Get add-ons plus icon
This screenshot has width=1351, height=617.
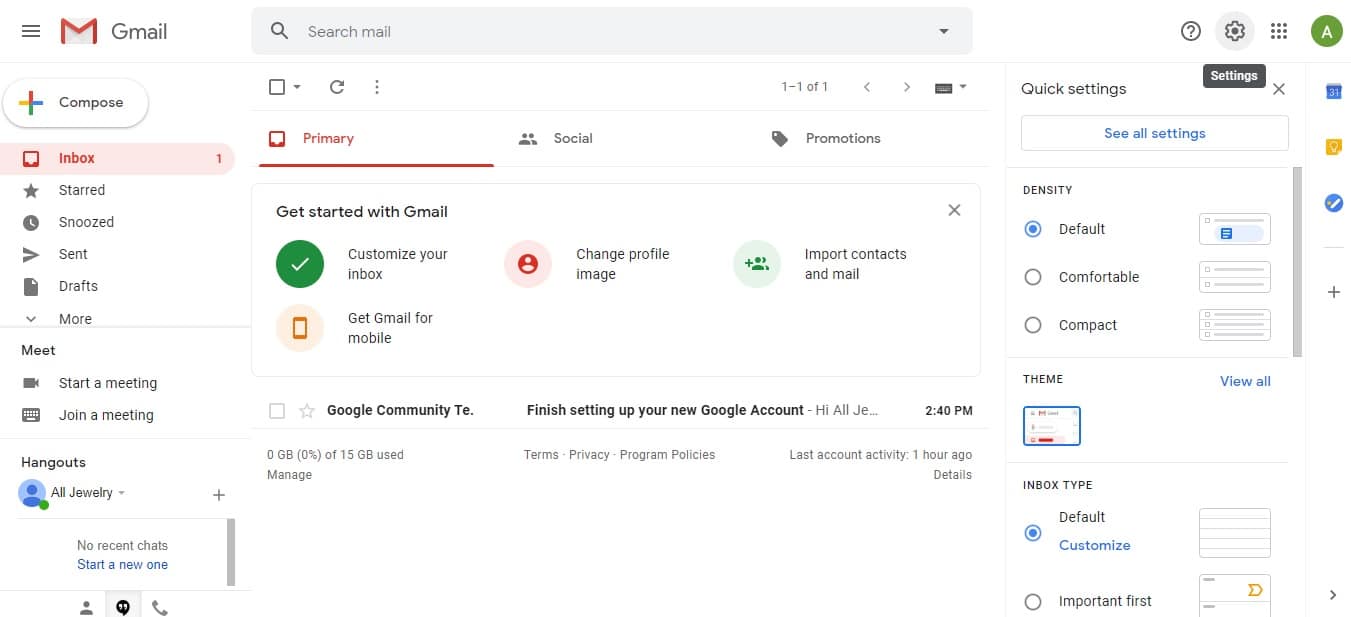[x=1333, y=292]
